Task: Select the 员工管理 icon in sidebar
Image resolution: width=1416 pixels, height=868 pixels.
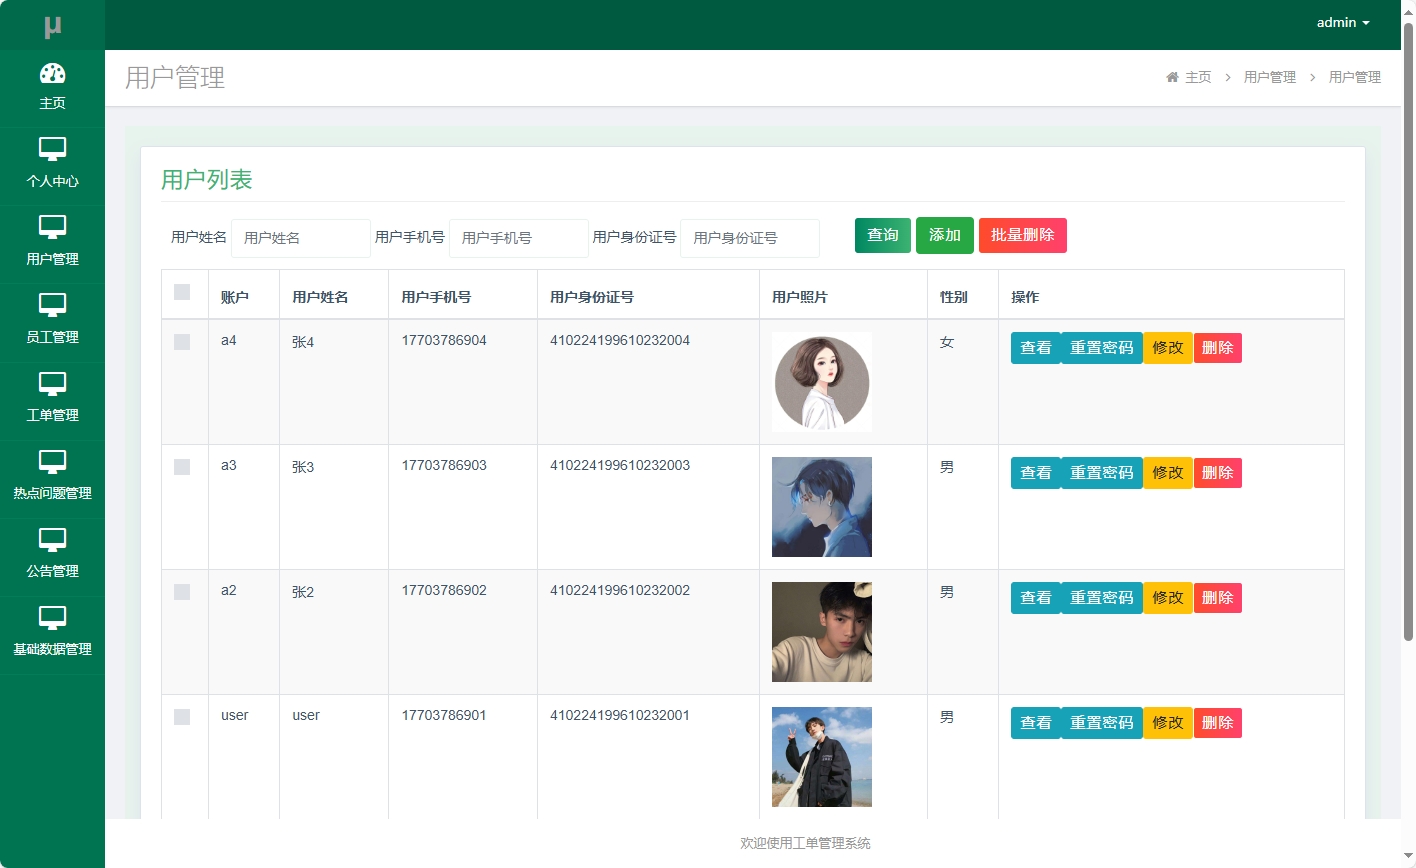Action: [53, 306]
